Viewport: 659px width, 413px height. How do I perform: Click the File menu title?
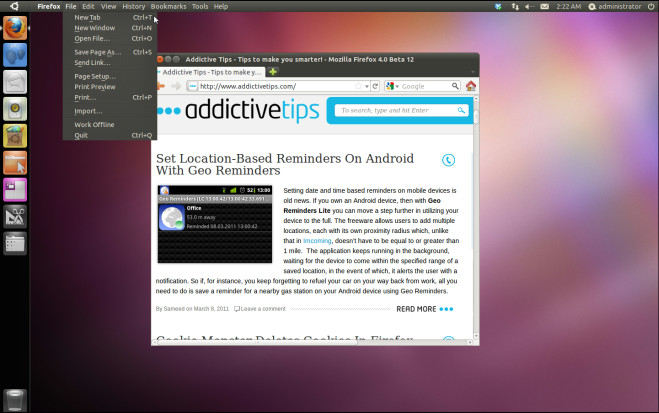click(x=71, y=6)
